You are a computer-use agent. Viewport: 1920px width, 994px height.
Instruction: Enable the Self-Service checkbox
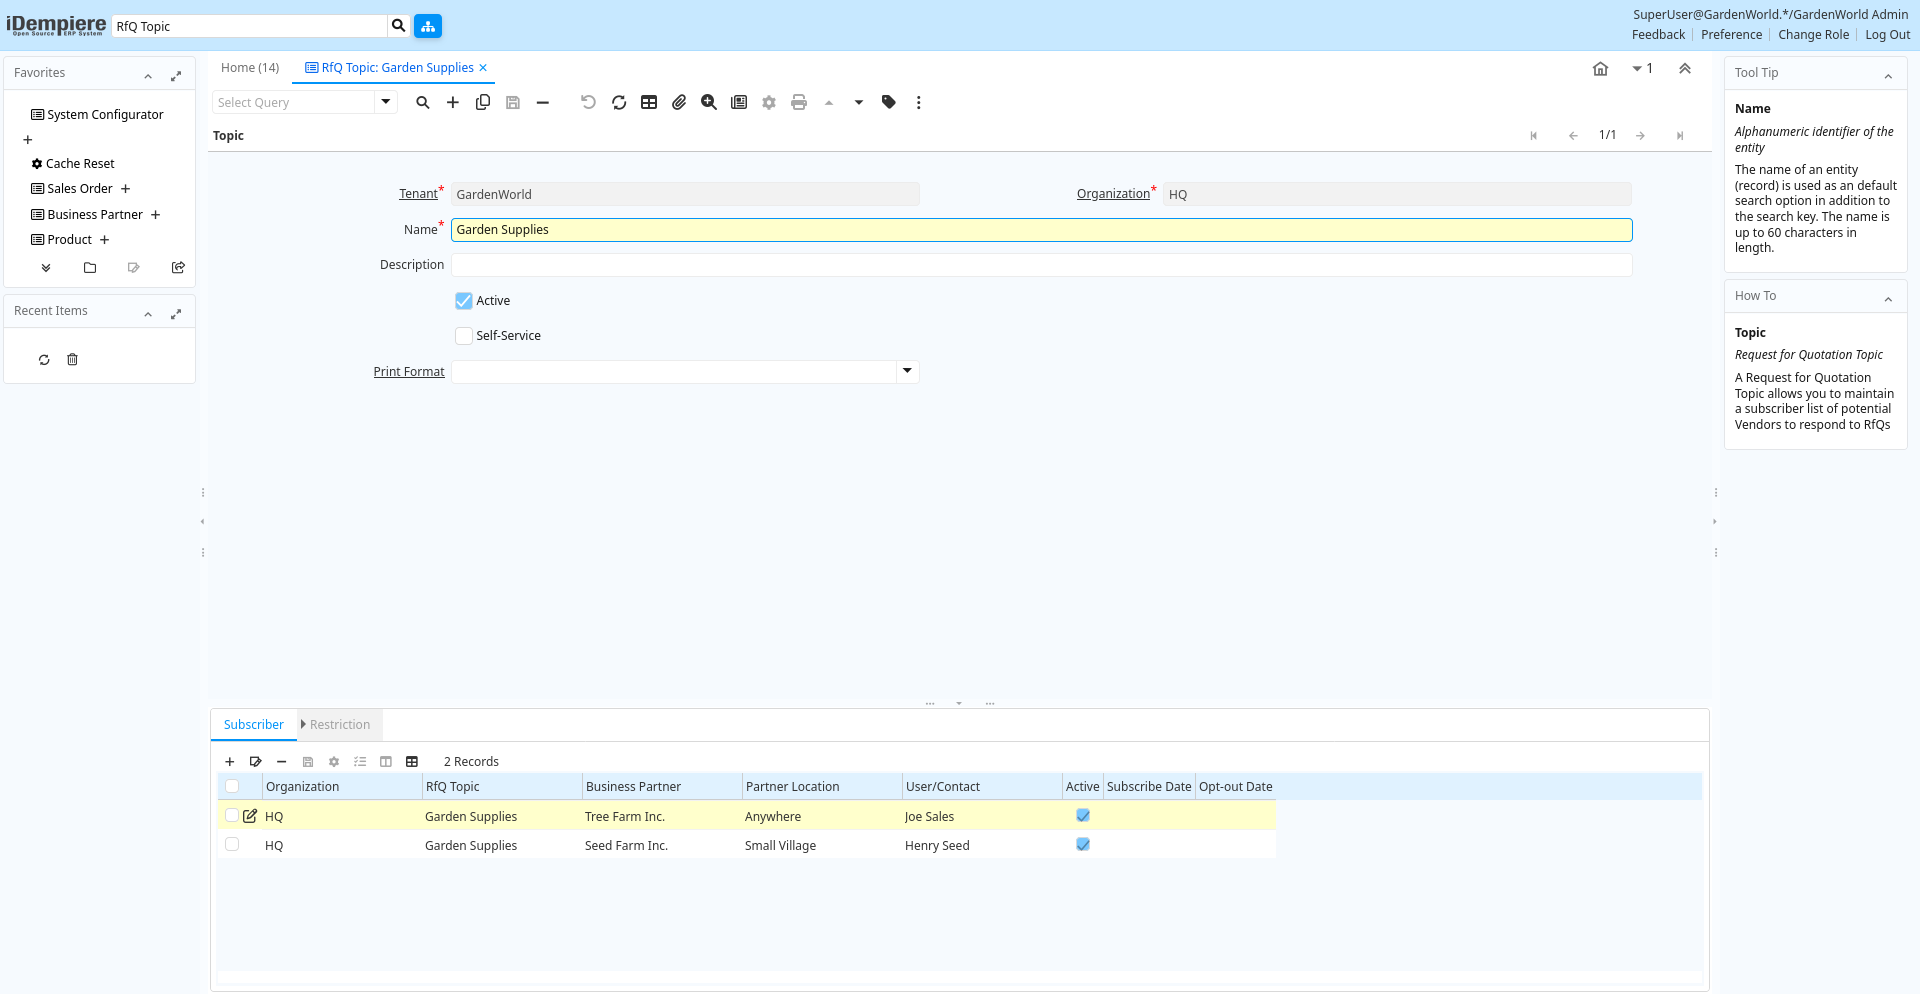click(464, 336)
